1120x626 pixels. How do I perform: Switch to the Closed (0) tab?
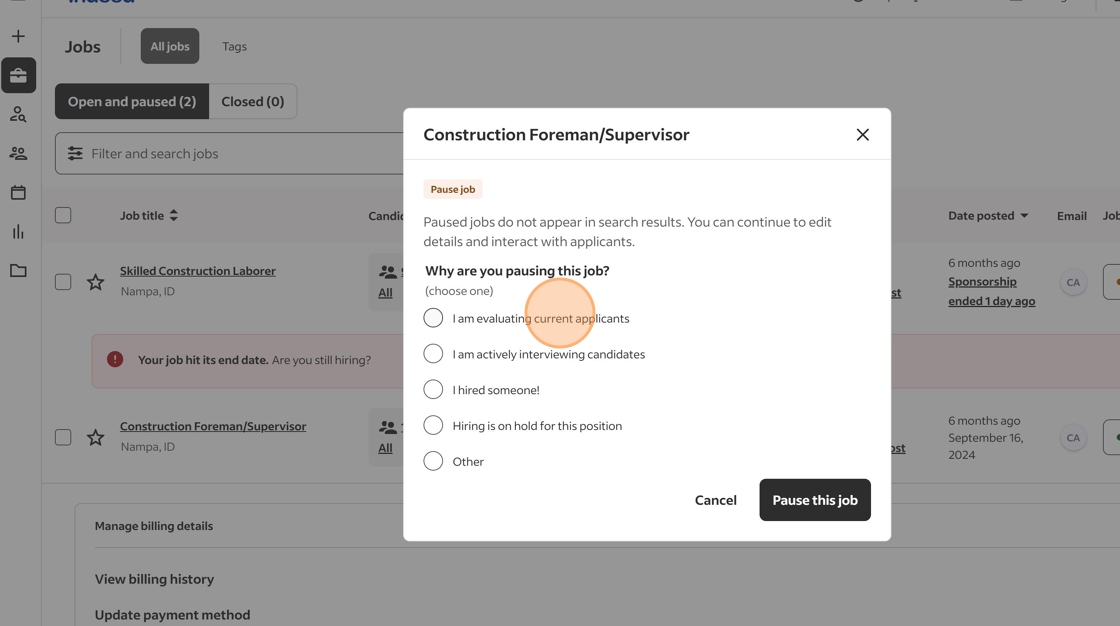pyautogui.click(x=253, y=102)
